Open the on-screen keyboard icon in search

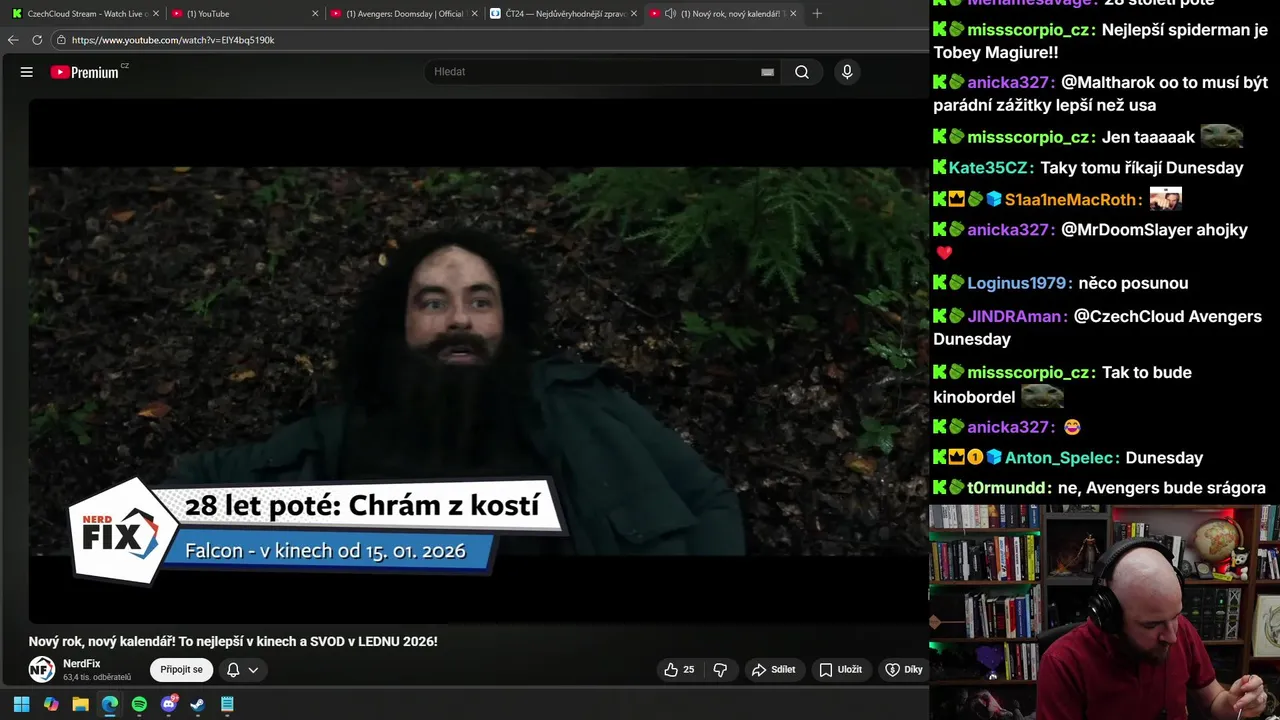(x=767, y=72)
